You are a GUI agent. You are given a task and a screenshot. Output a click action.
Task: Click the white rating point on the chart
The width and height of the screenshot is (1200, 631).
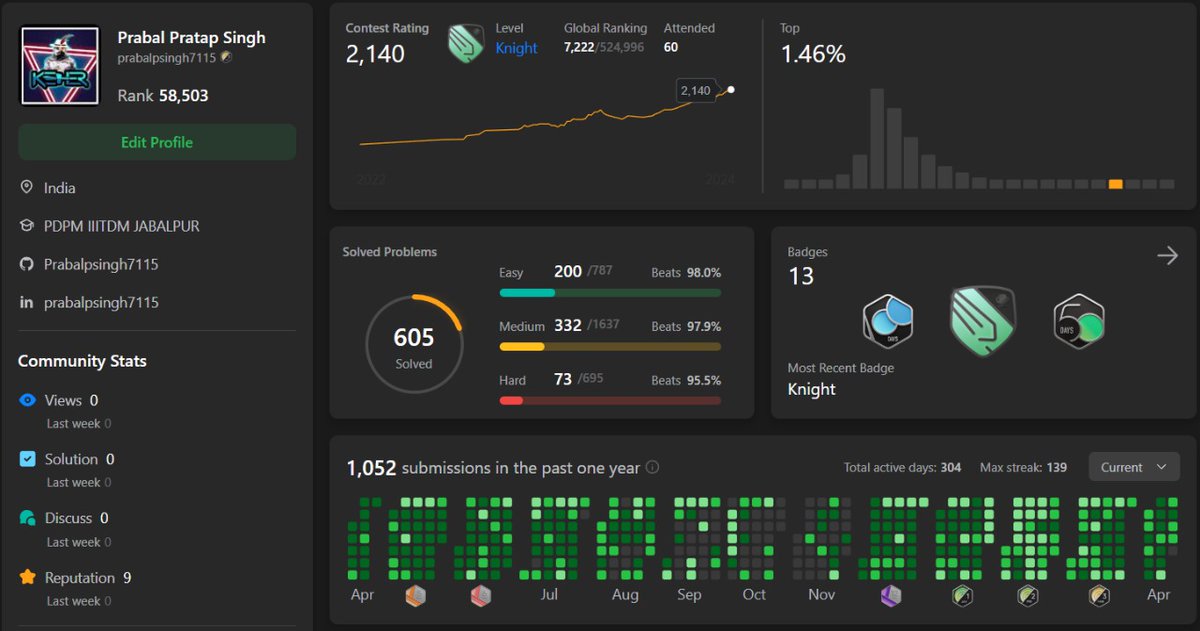(731, 90)
